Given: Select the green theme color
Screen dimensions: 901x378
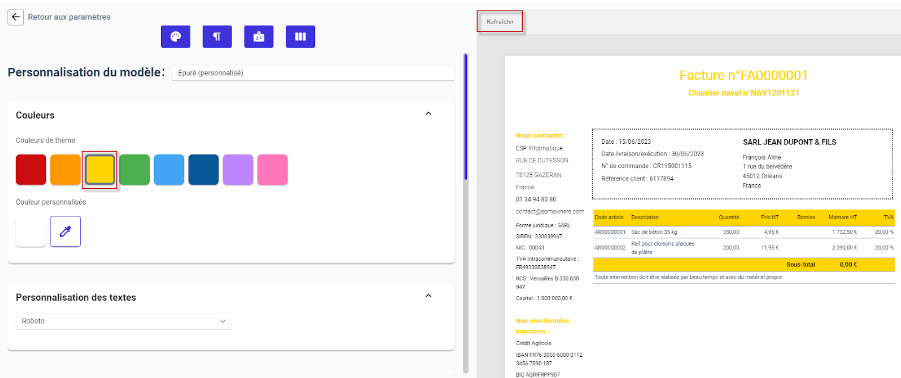Looking at the screenshot, I should coord(134,169).
